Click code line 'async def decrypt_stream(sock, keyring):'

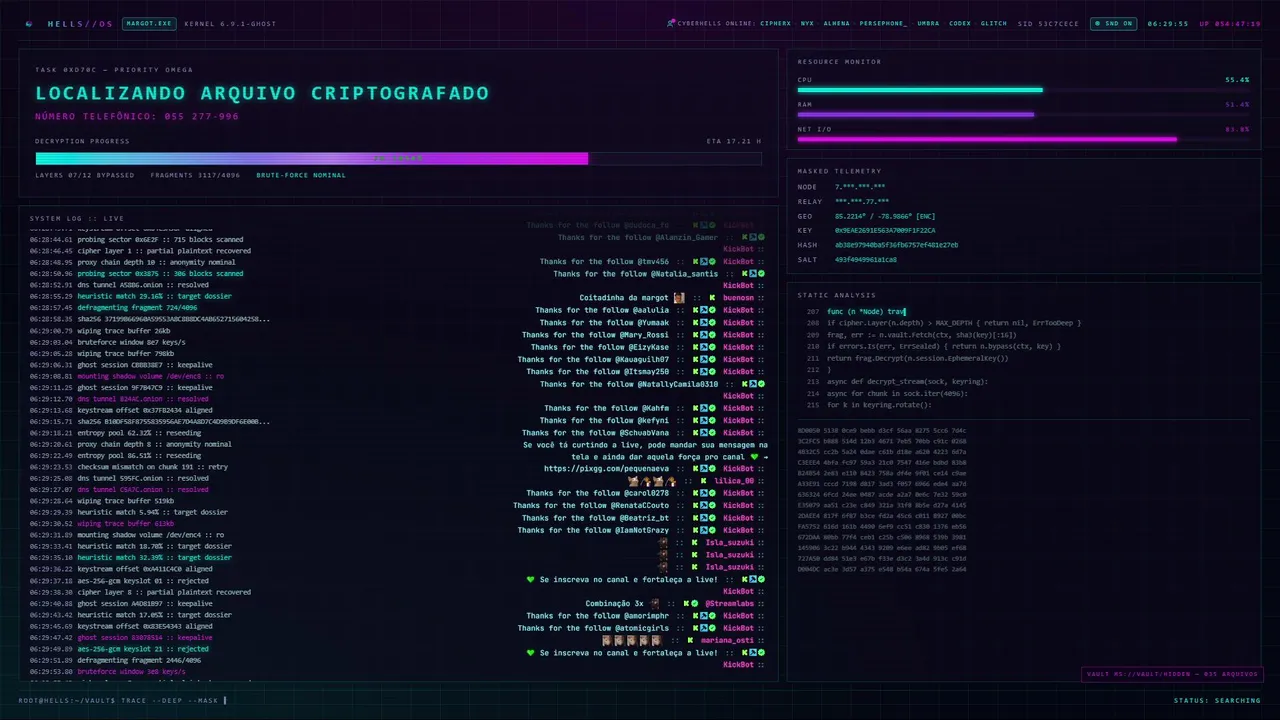[907, 381]
